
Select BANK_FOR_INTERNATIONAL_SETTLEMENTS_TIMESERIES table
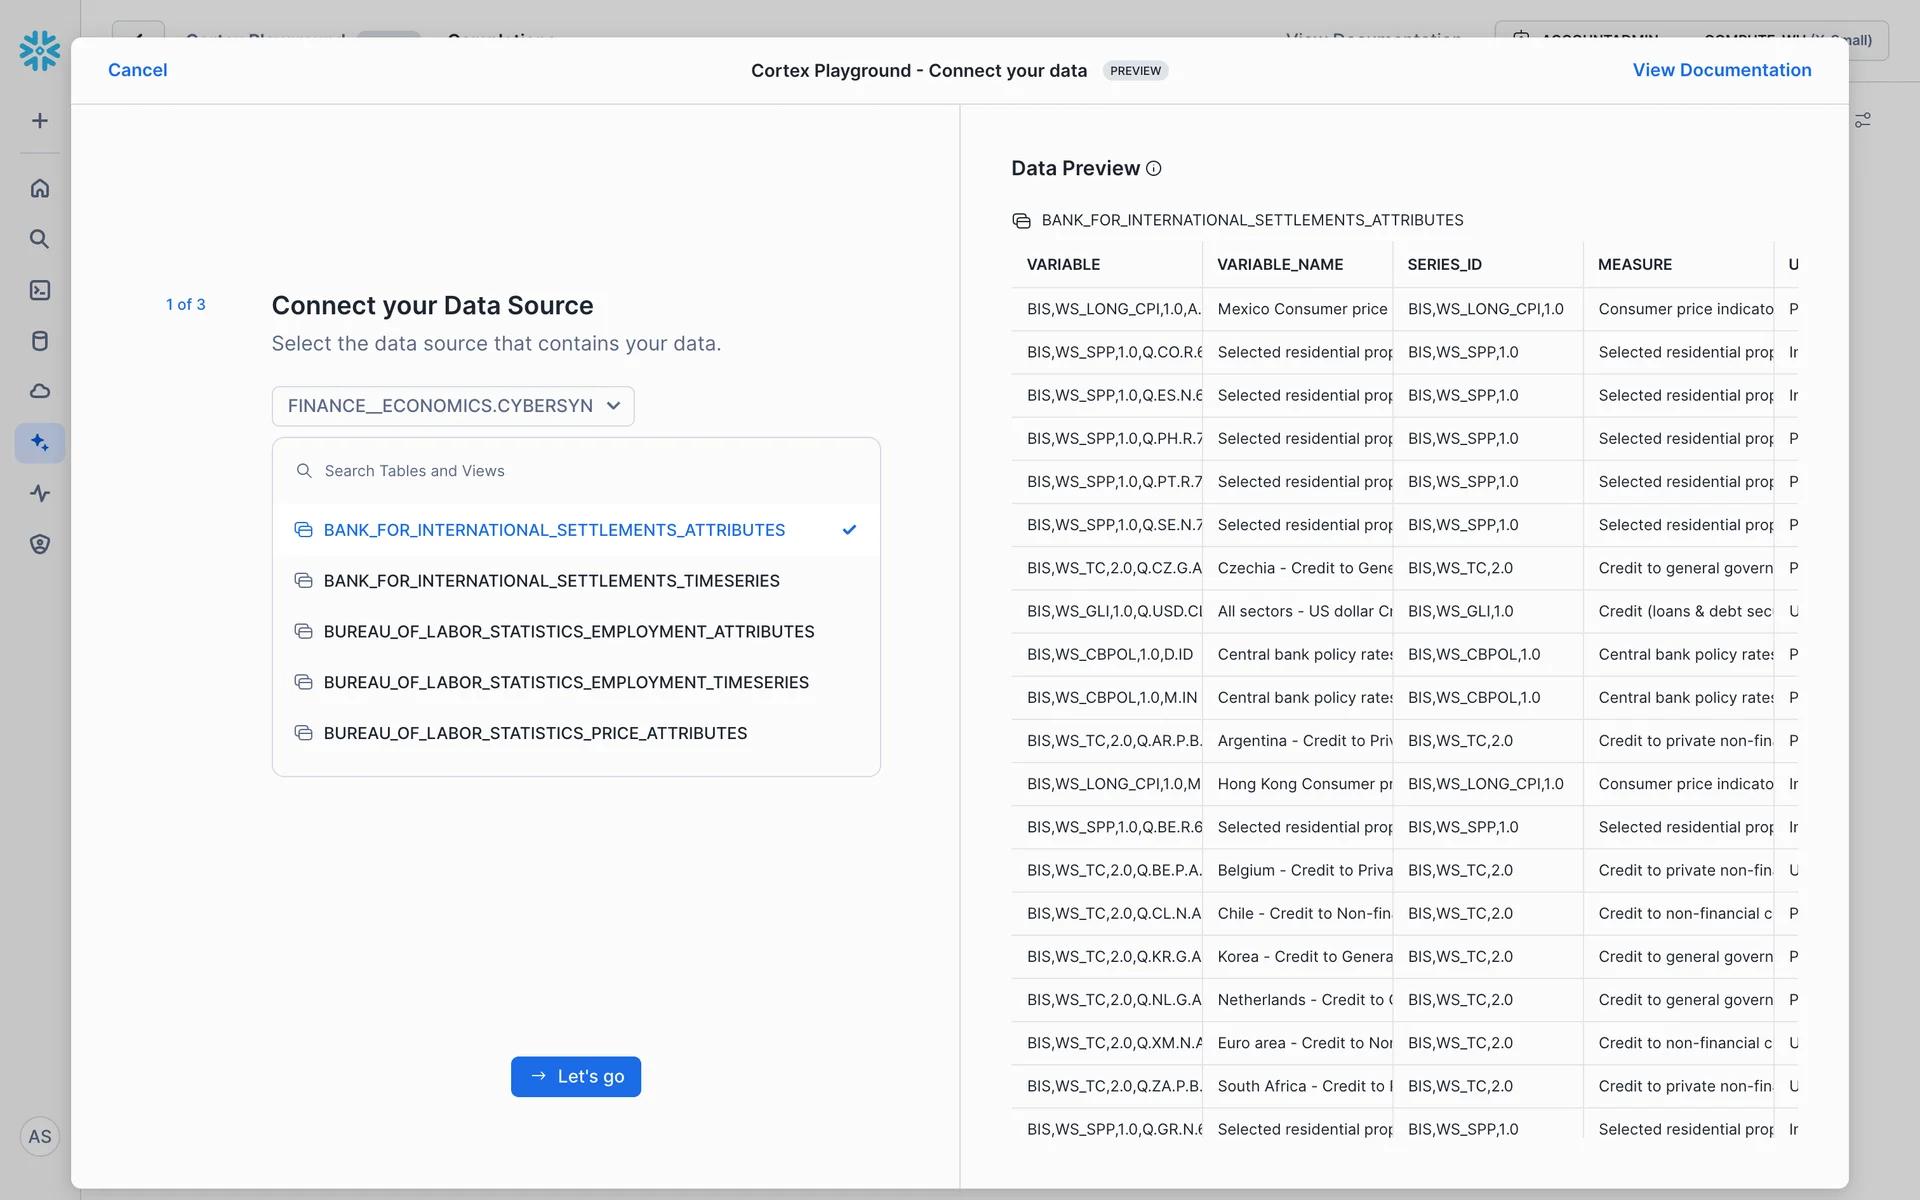coord(551,581)
